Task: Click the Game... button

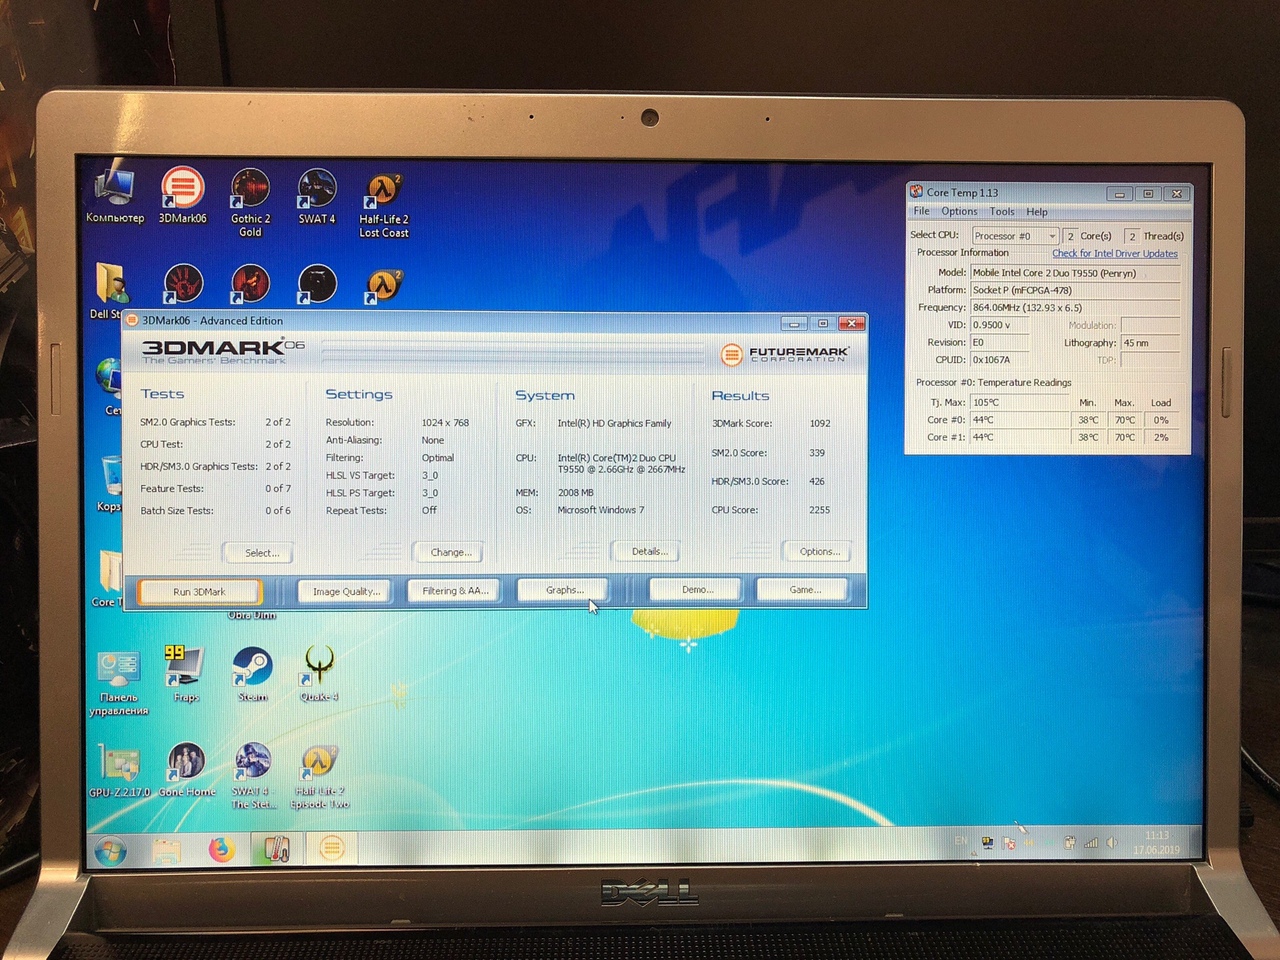Action: pos(805,590)
